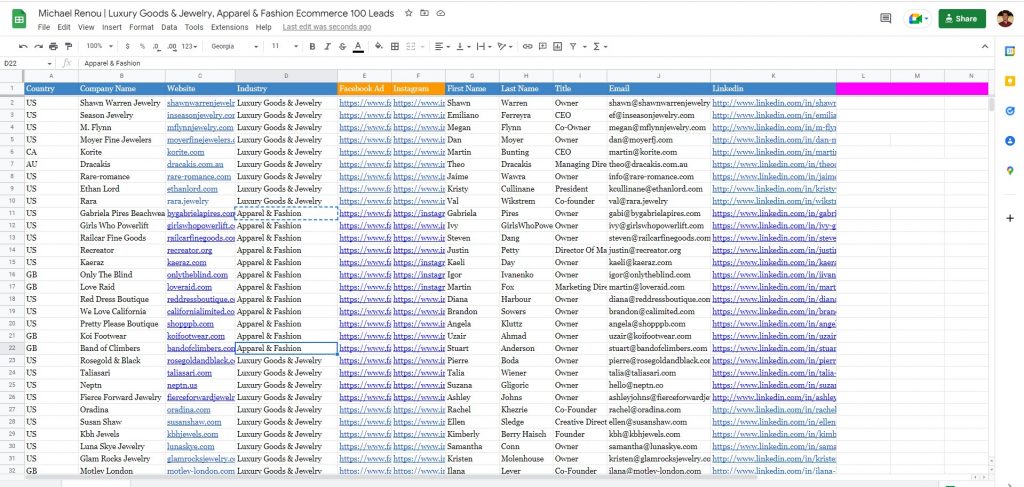Increase decimal places
This screenshot has width=1024, height=487.
coord(172,46)
